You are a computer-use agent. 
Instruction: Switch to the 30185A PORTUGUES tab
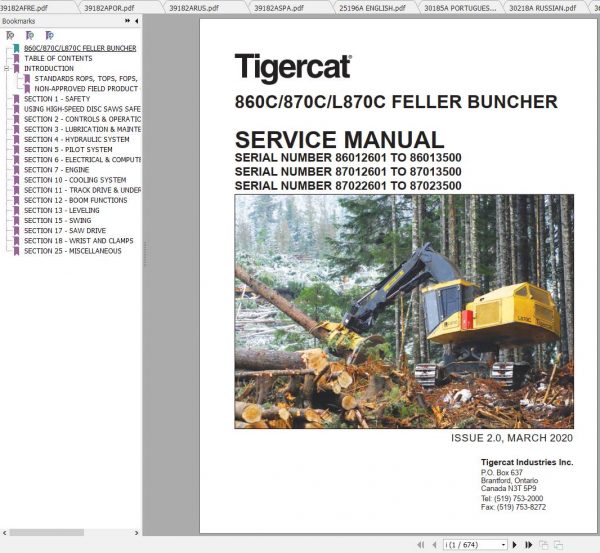[x=460, y=8]
